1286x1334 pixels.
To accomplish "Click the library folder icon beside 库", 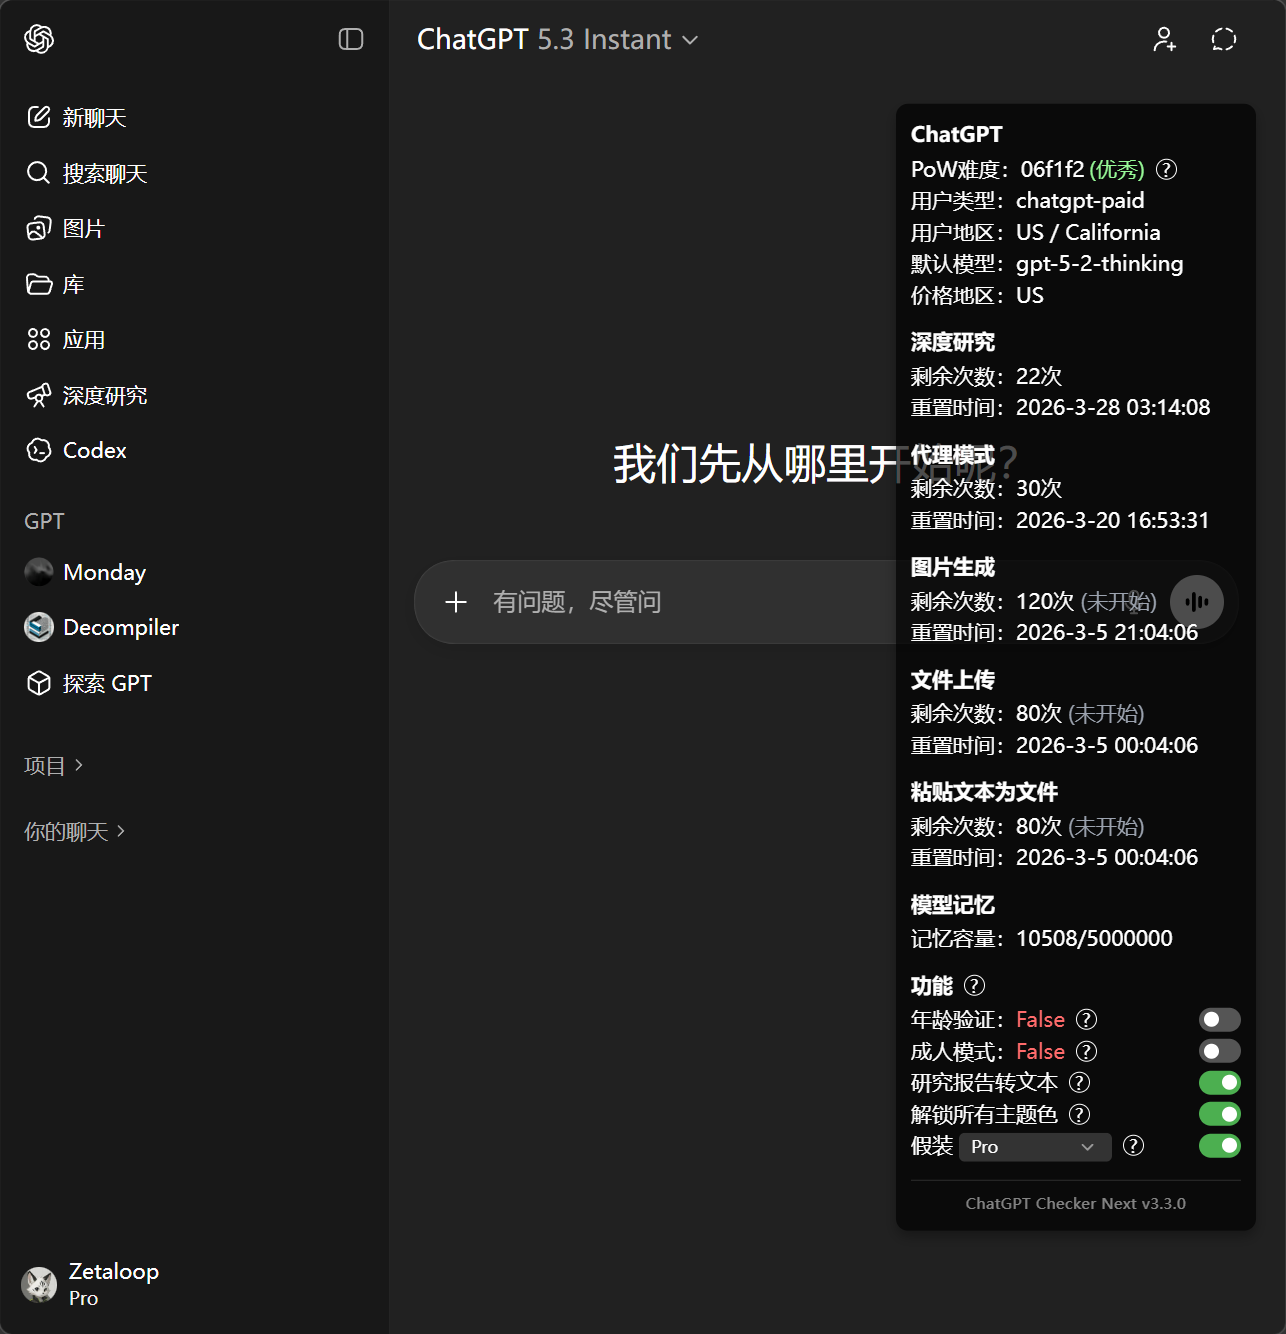I will pyautogui.click(x=38, y=284).
